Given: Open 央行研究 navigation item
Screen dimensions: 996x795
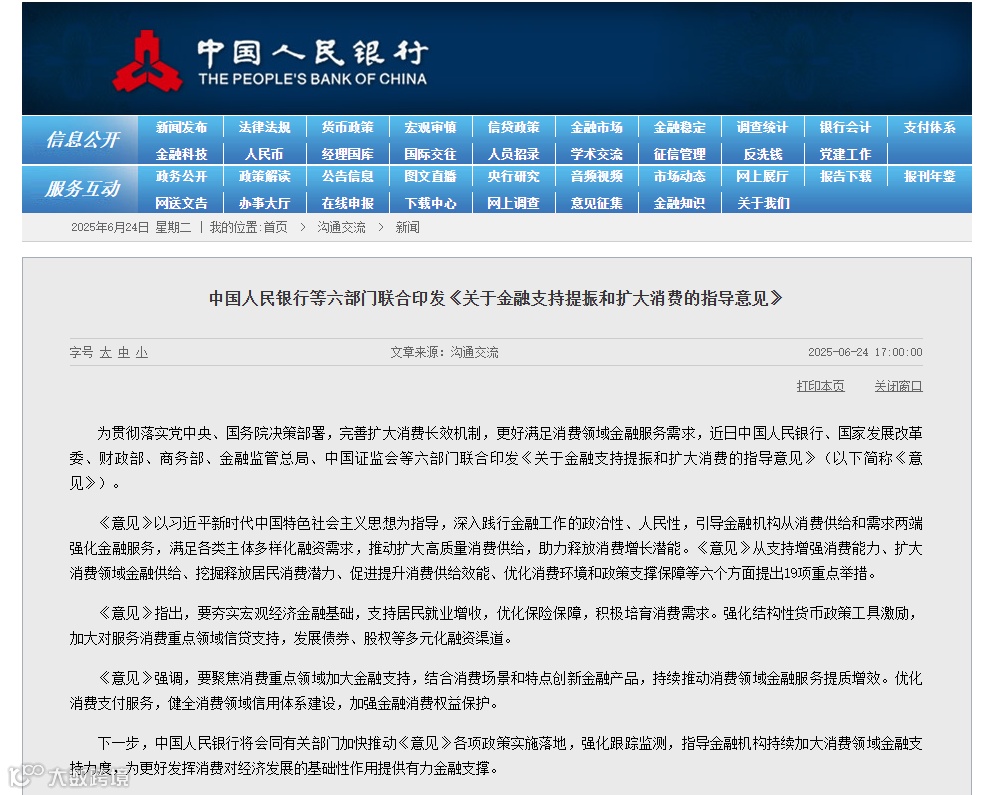Looking at the screenshot, I should pyautogui.click(x=513, y=176).
